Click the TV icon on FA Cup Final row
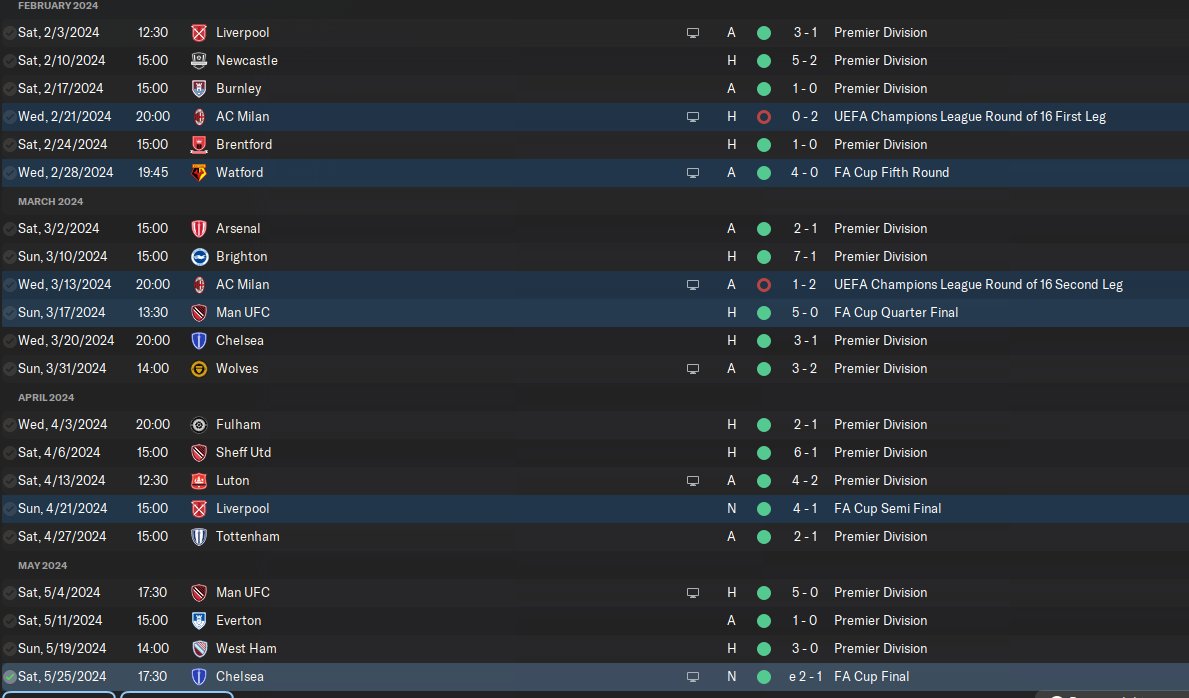This screenshot has height=698, width=1189. (692, 677)
